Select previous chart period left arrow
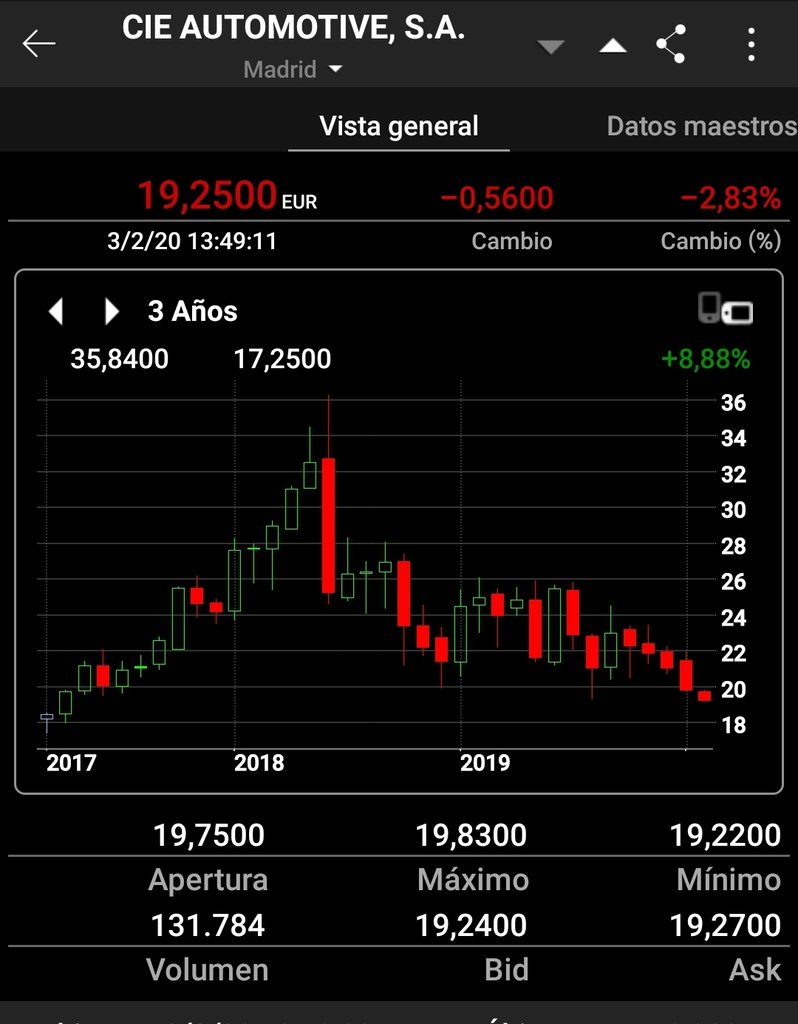The width and height of the screenshot is (798, 1024). [56, 312]
